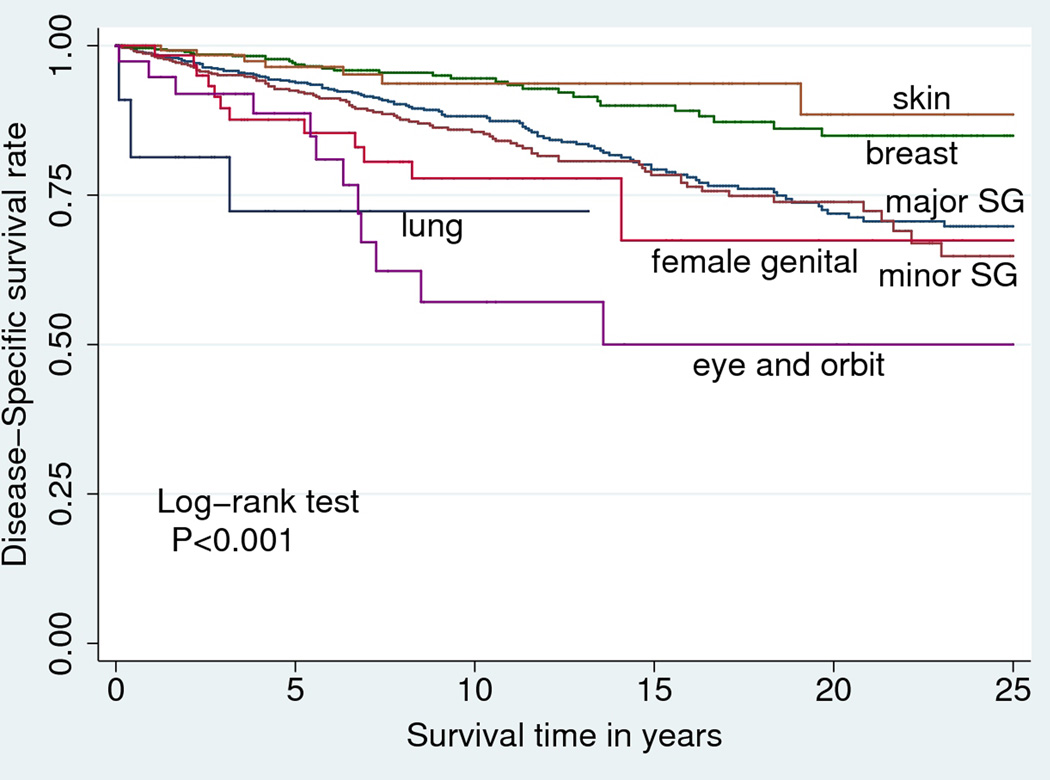Select the "eye and orbit" label
Viewport: 1050px width, 780px height.
click(789, 365)
